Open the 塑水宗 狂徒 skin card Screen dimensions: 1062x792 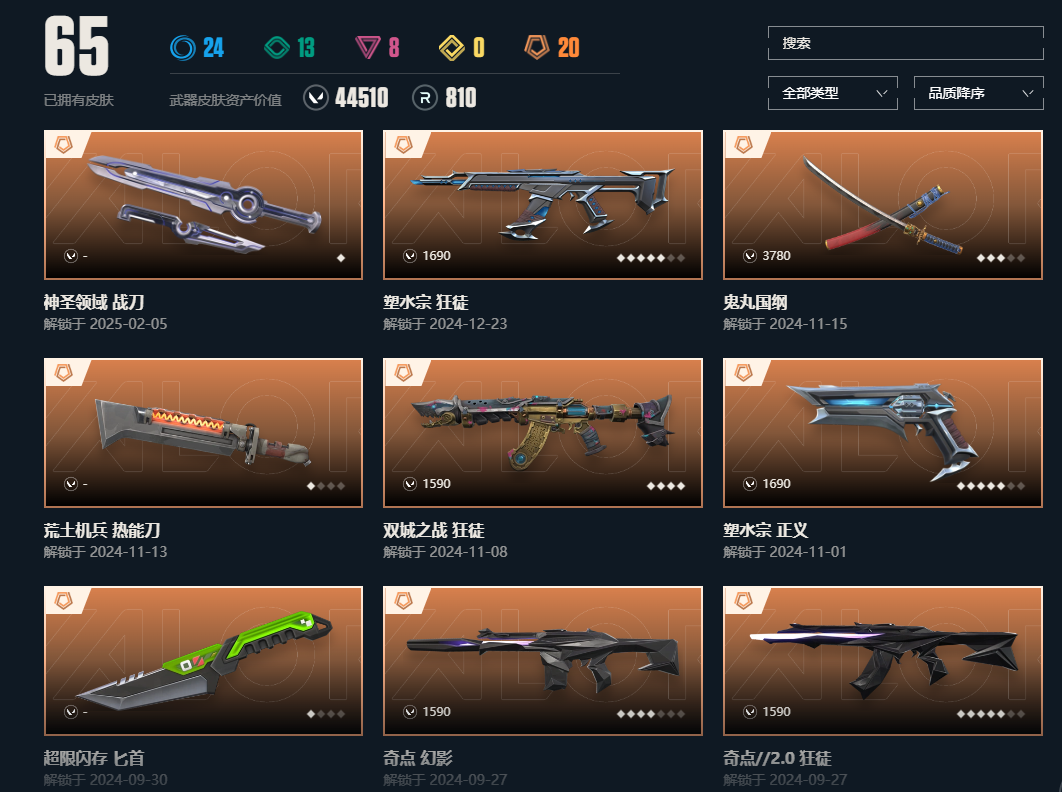coord(543,205)
